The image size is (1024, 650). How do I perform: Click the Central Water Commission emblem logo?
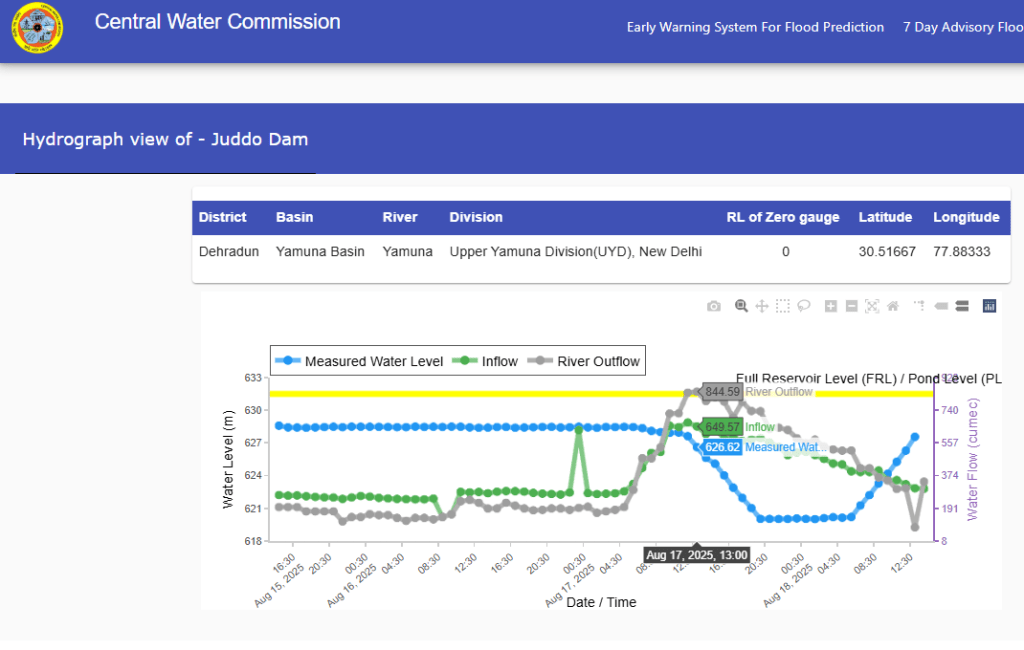tap(36, 29)
